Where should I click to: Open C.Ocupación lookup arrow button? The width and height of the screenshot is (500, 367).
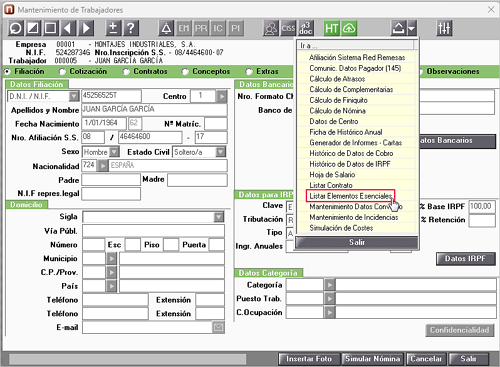coord(330,312)
